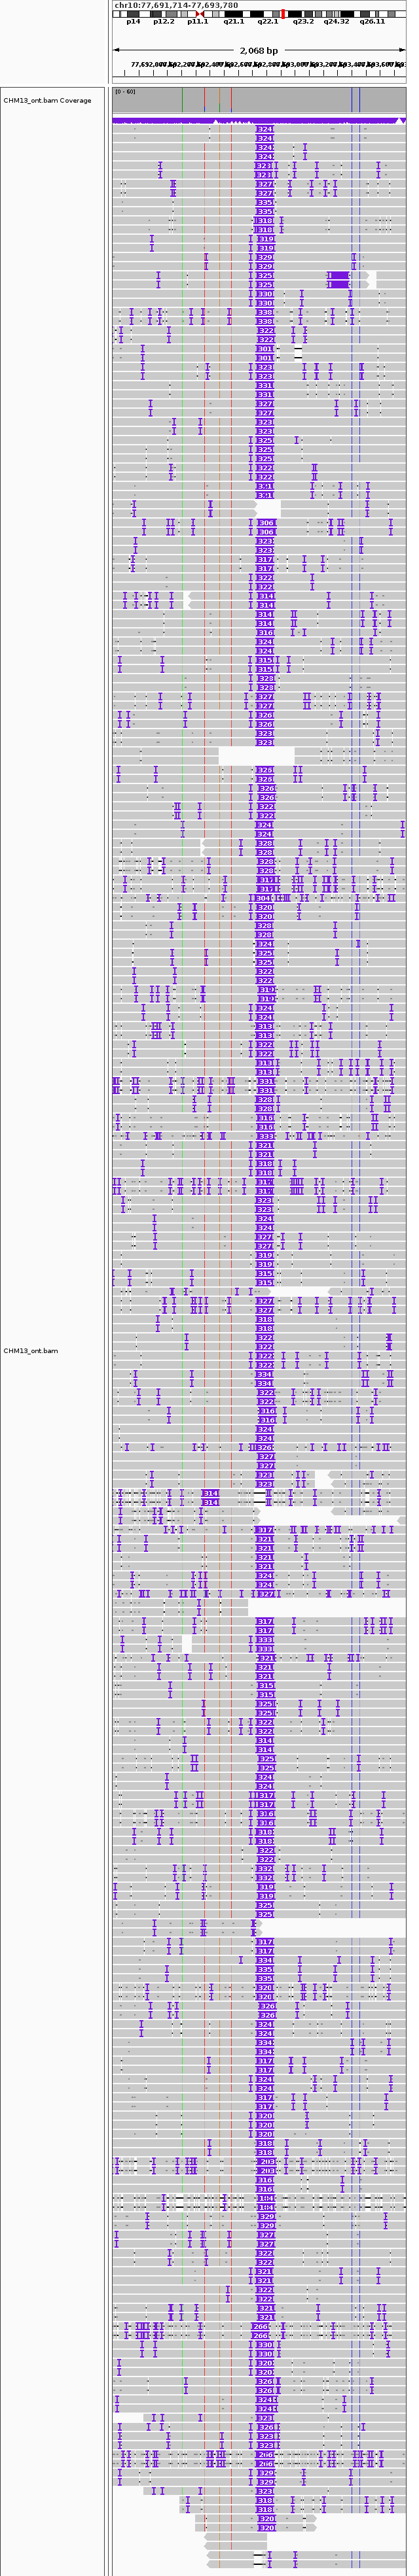This screenshot has width=419, height=2576.
Task: Select the q21.1 band on ideogram
Action: [x=234, y=14]
